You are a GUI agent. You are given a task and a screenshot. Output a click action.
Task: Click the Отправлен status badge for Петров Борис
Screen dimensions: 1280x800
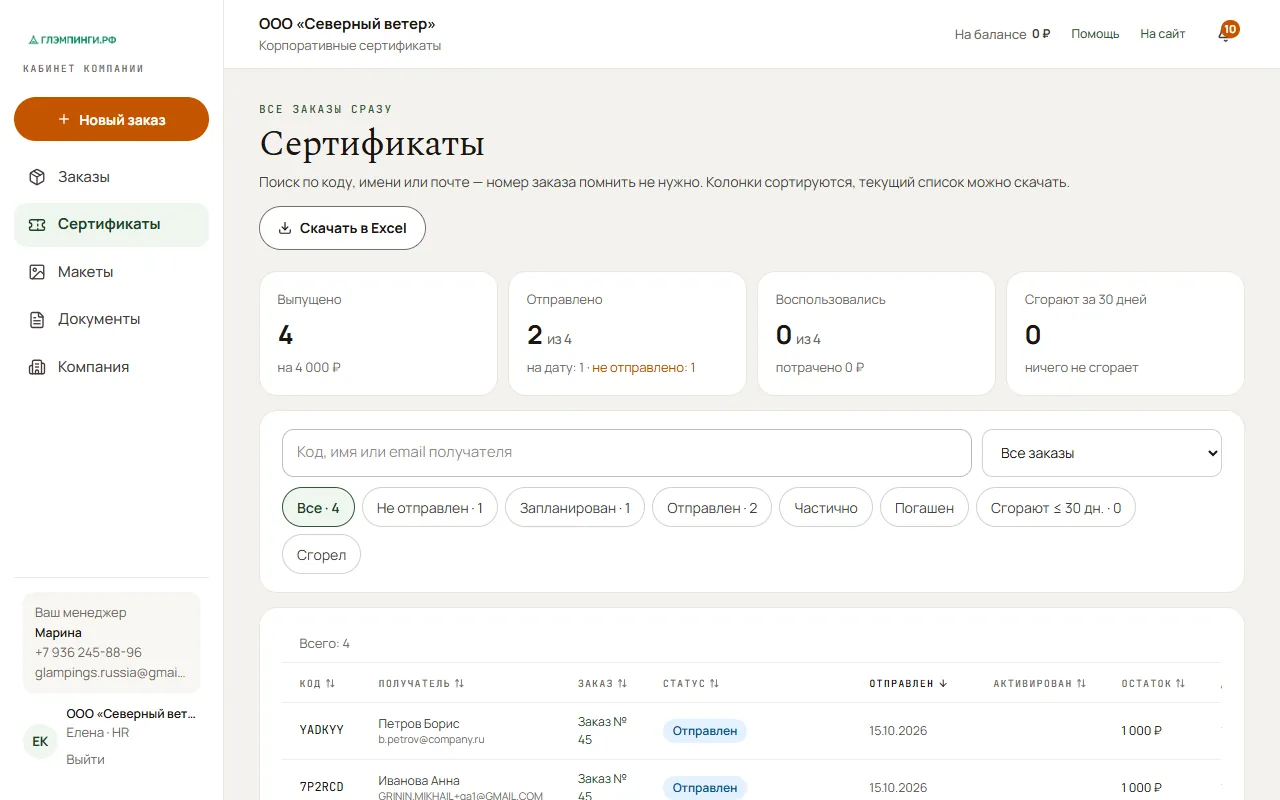coord(705,731)
